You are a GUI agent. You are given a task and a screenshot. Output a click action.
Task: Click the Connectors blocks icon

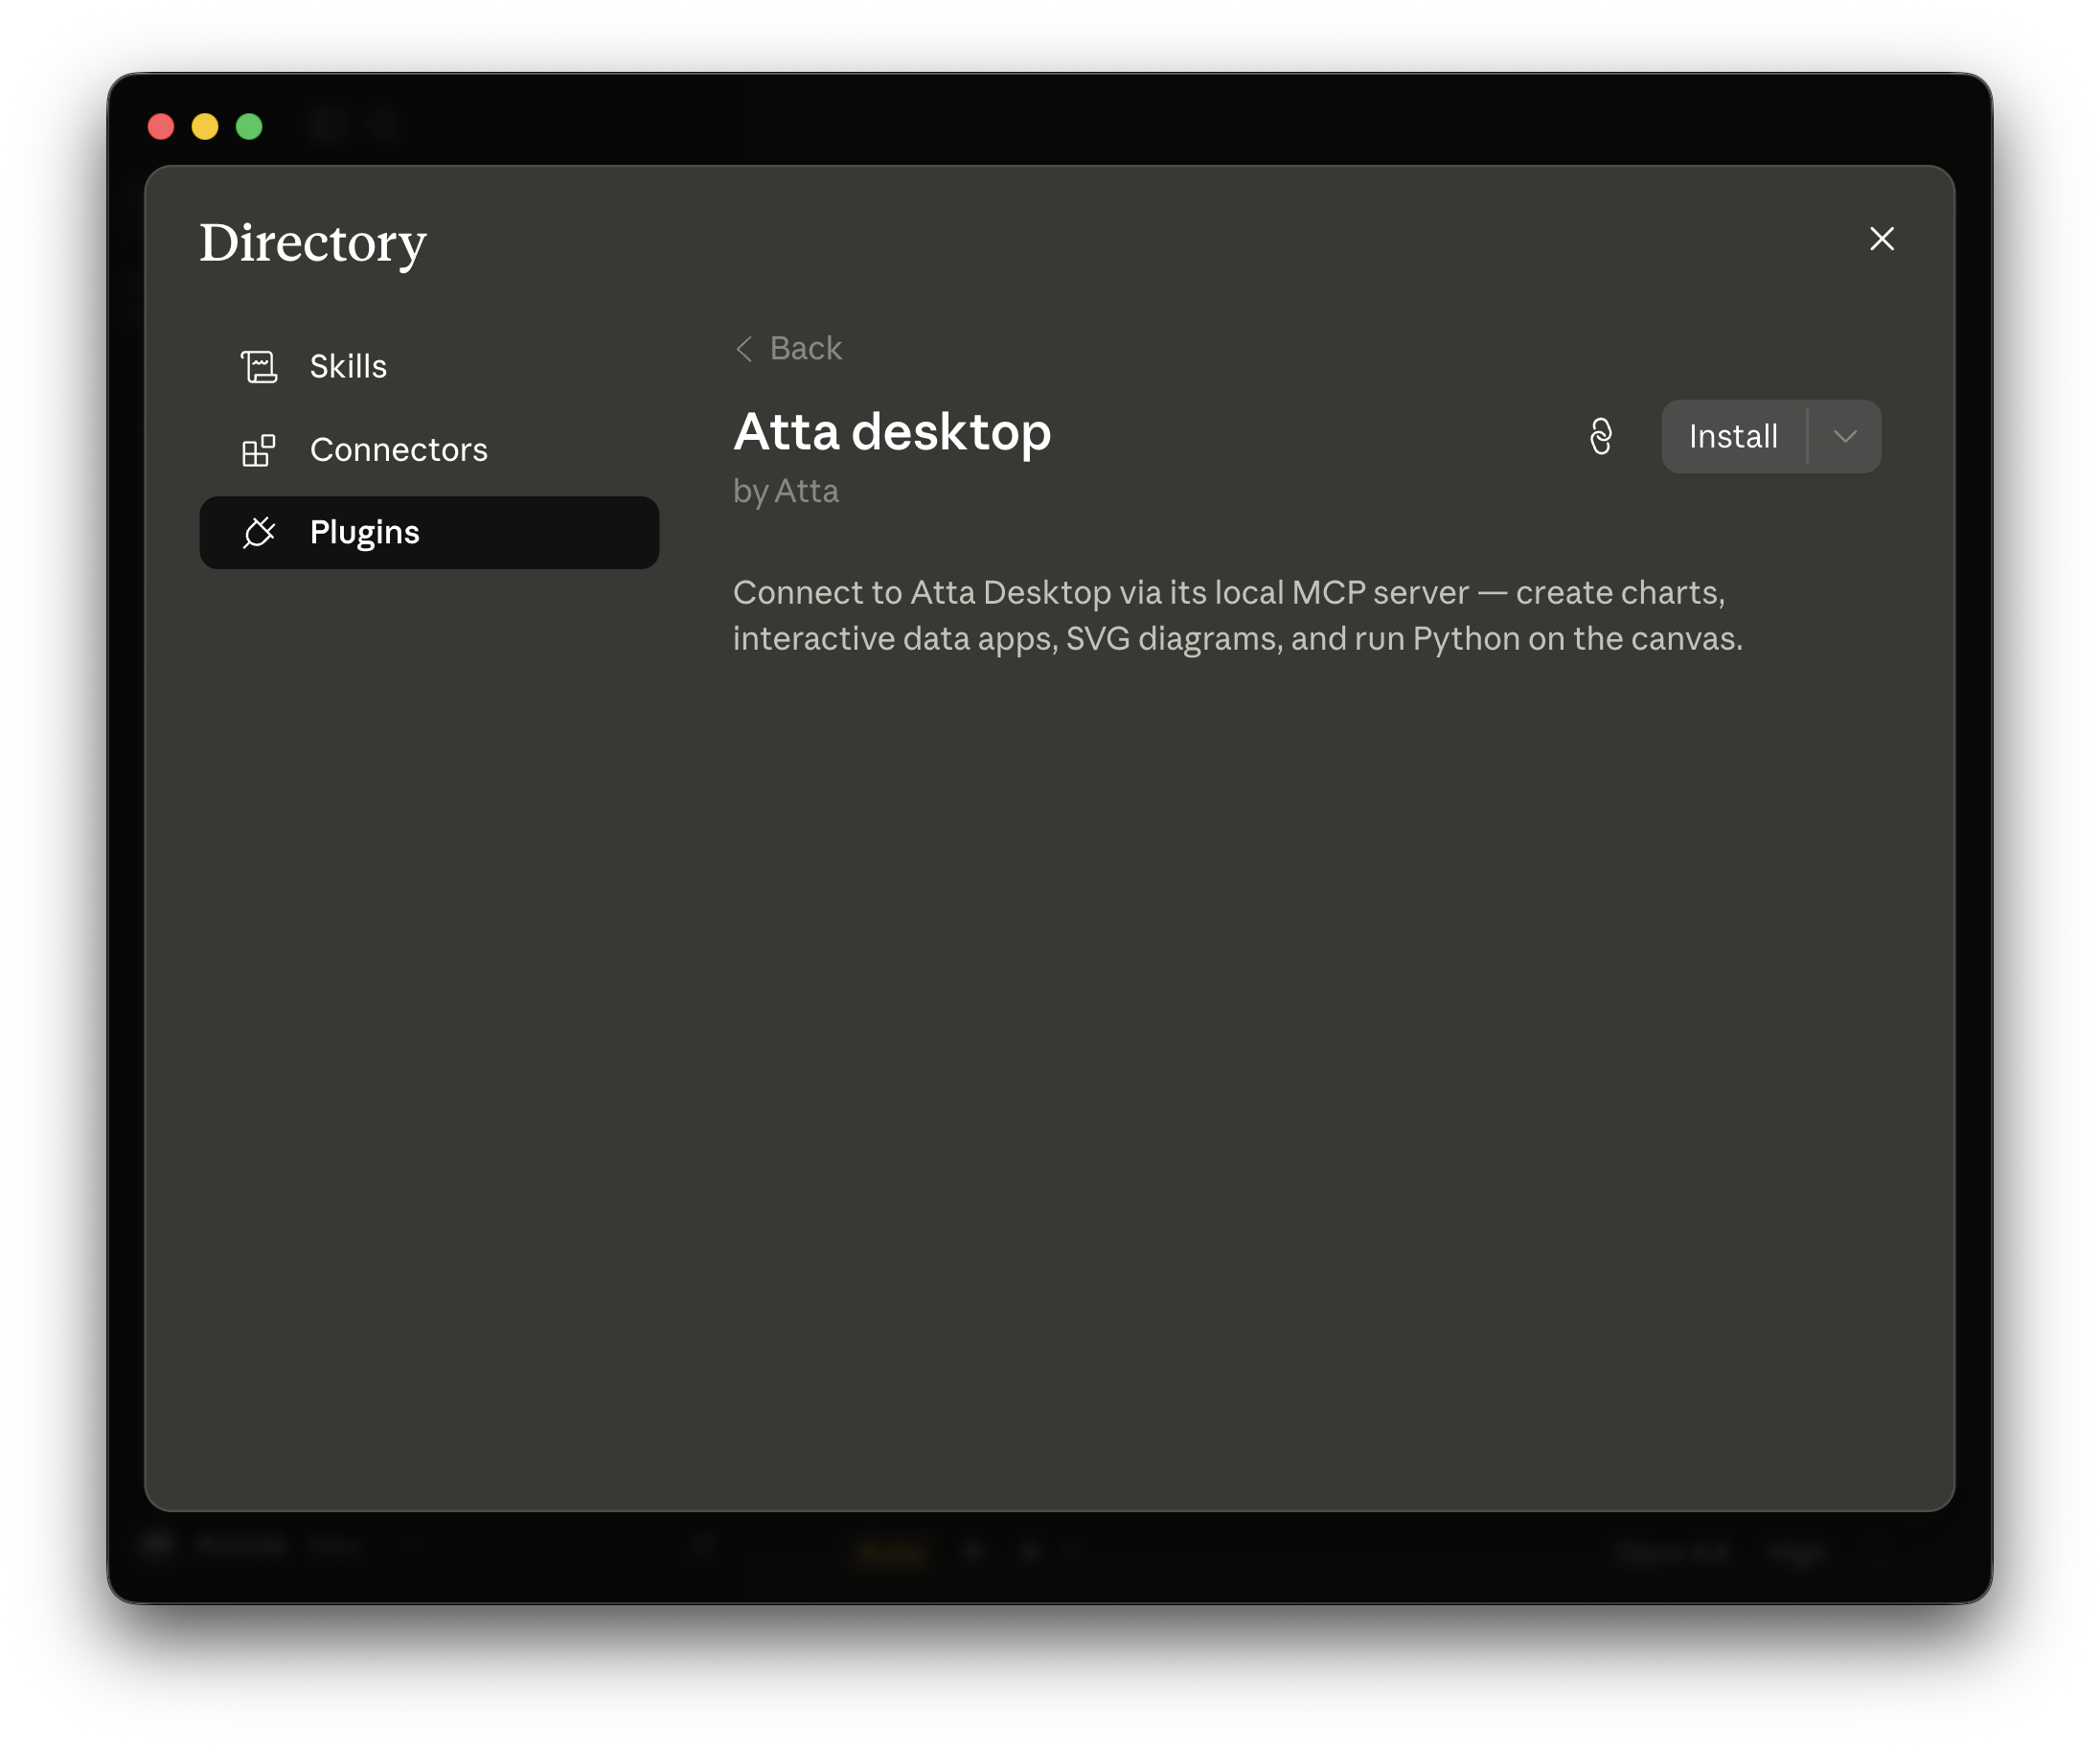click(x=259, y=451)
